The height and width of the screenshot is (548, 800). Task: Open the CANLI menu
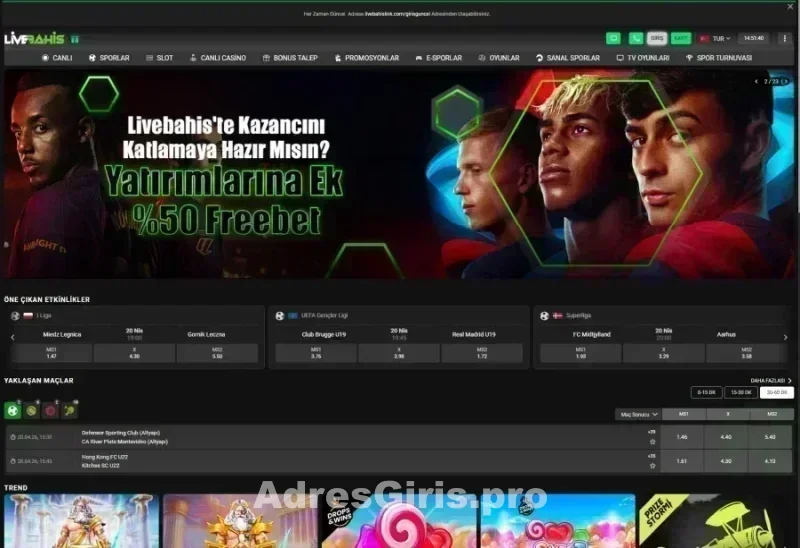57,58
